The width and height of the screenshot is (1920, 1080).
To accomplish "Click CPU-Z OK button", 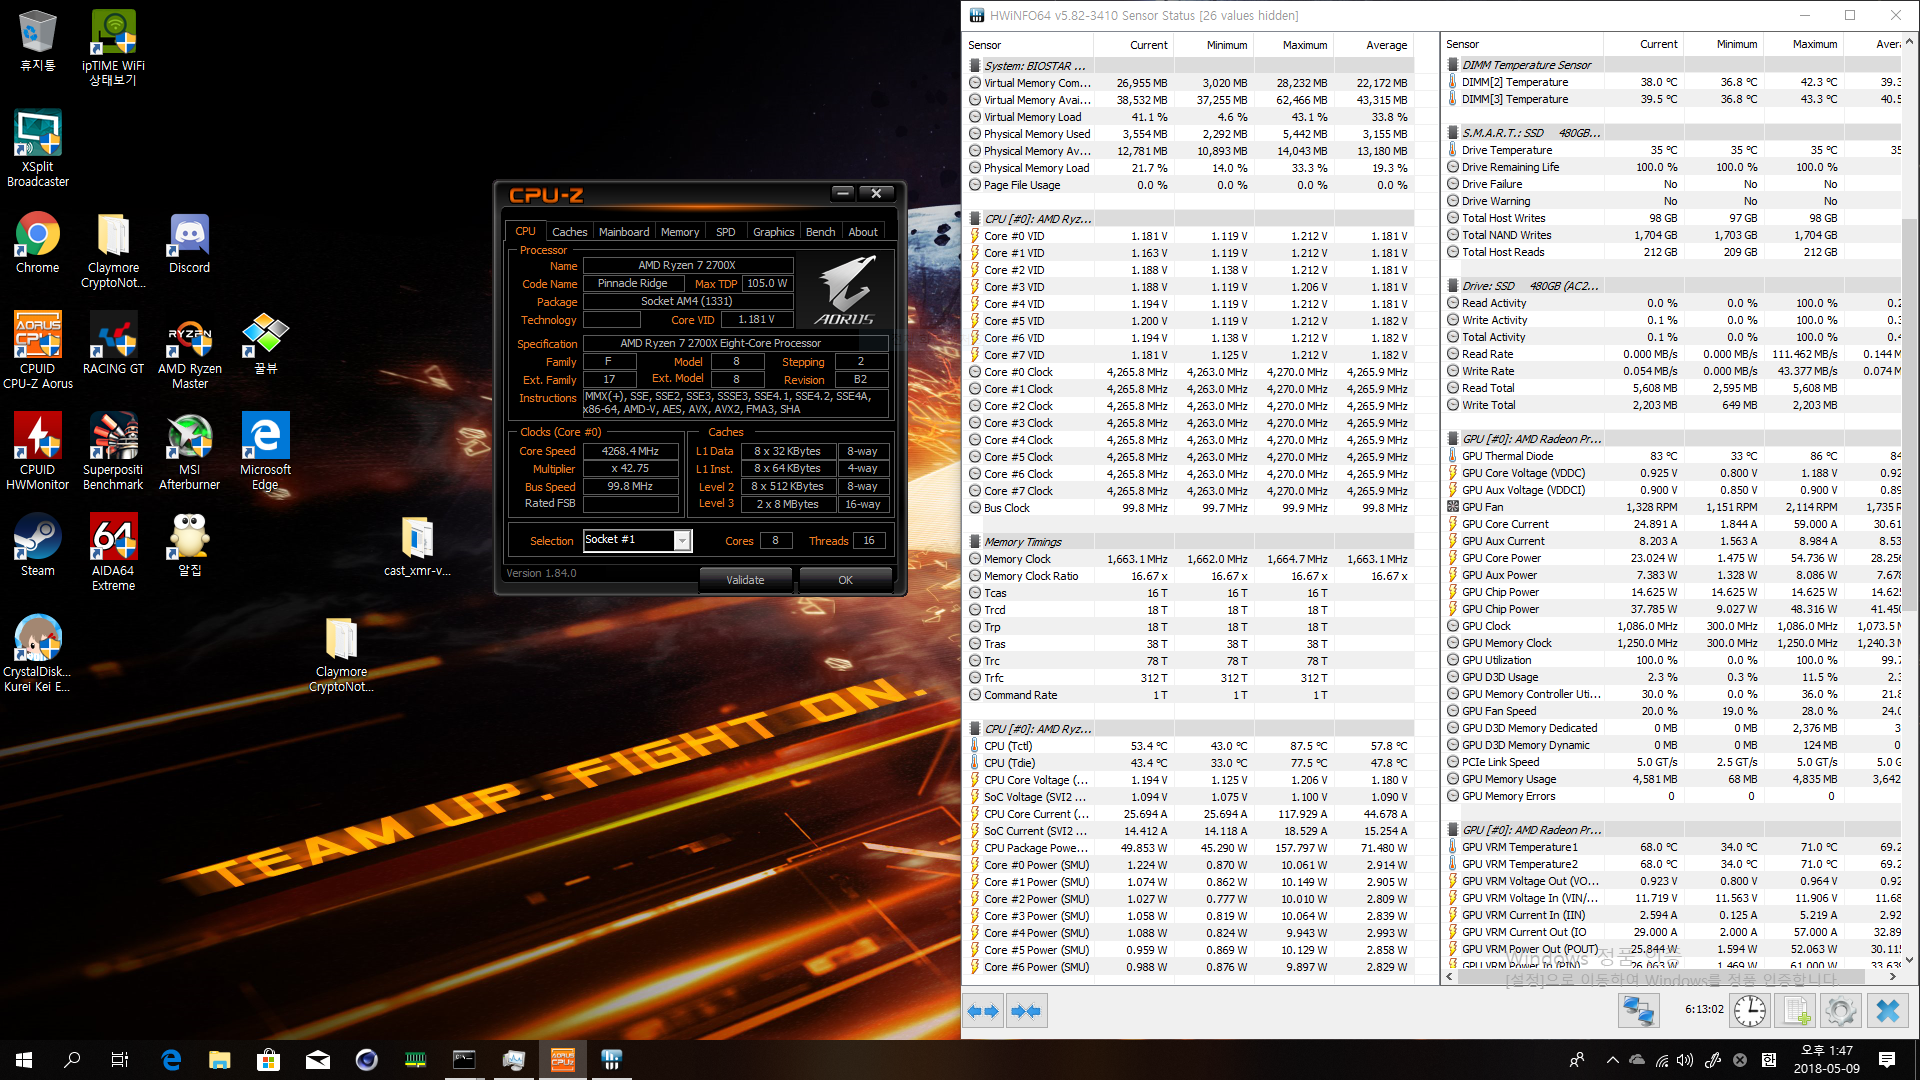I will (845, 579).
